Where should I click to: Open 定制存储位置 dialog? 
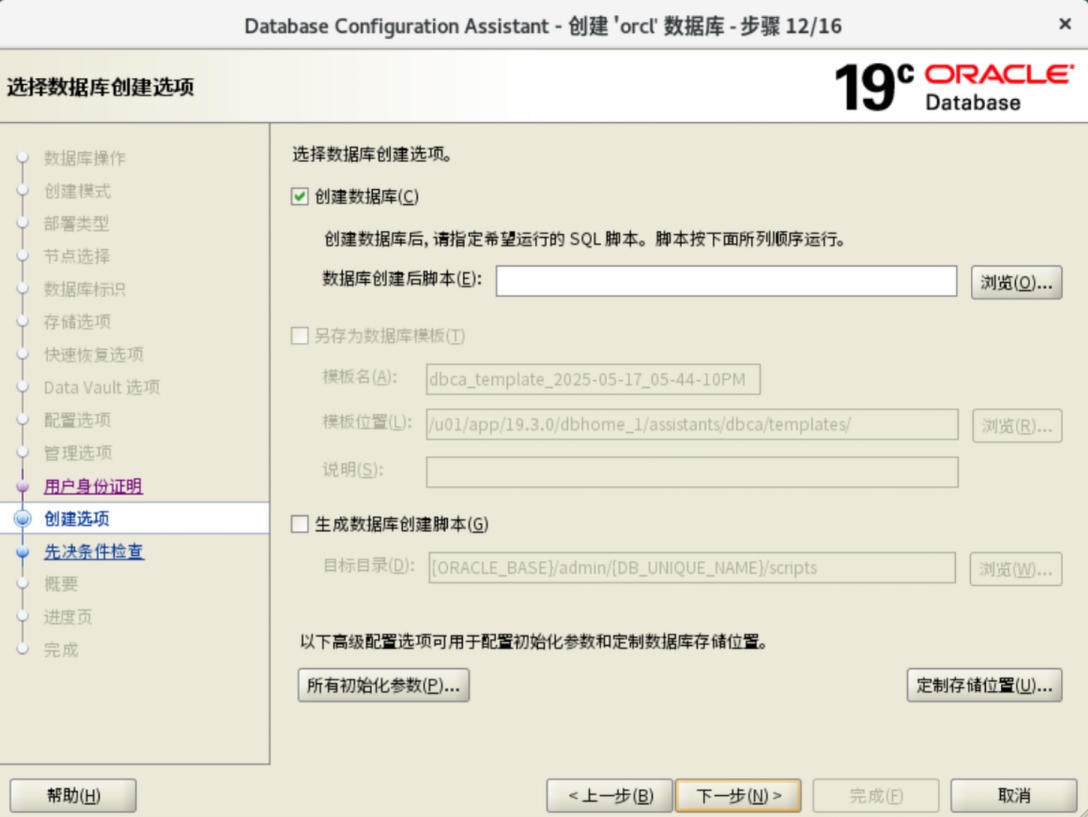(984, 685)
